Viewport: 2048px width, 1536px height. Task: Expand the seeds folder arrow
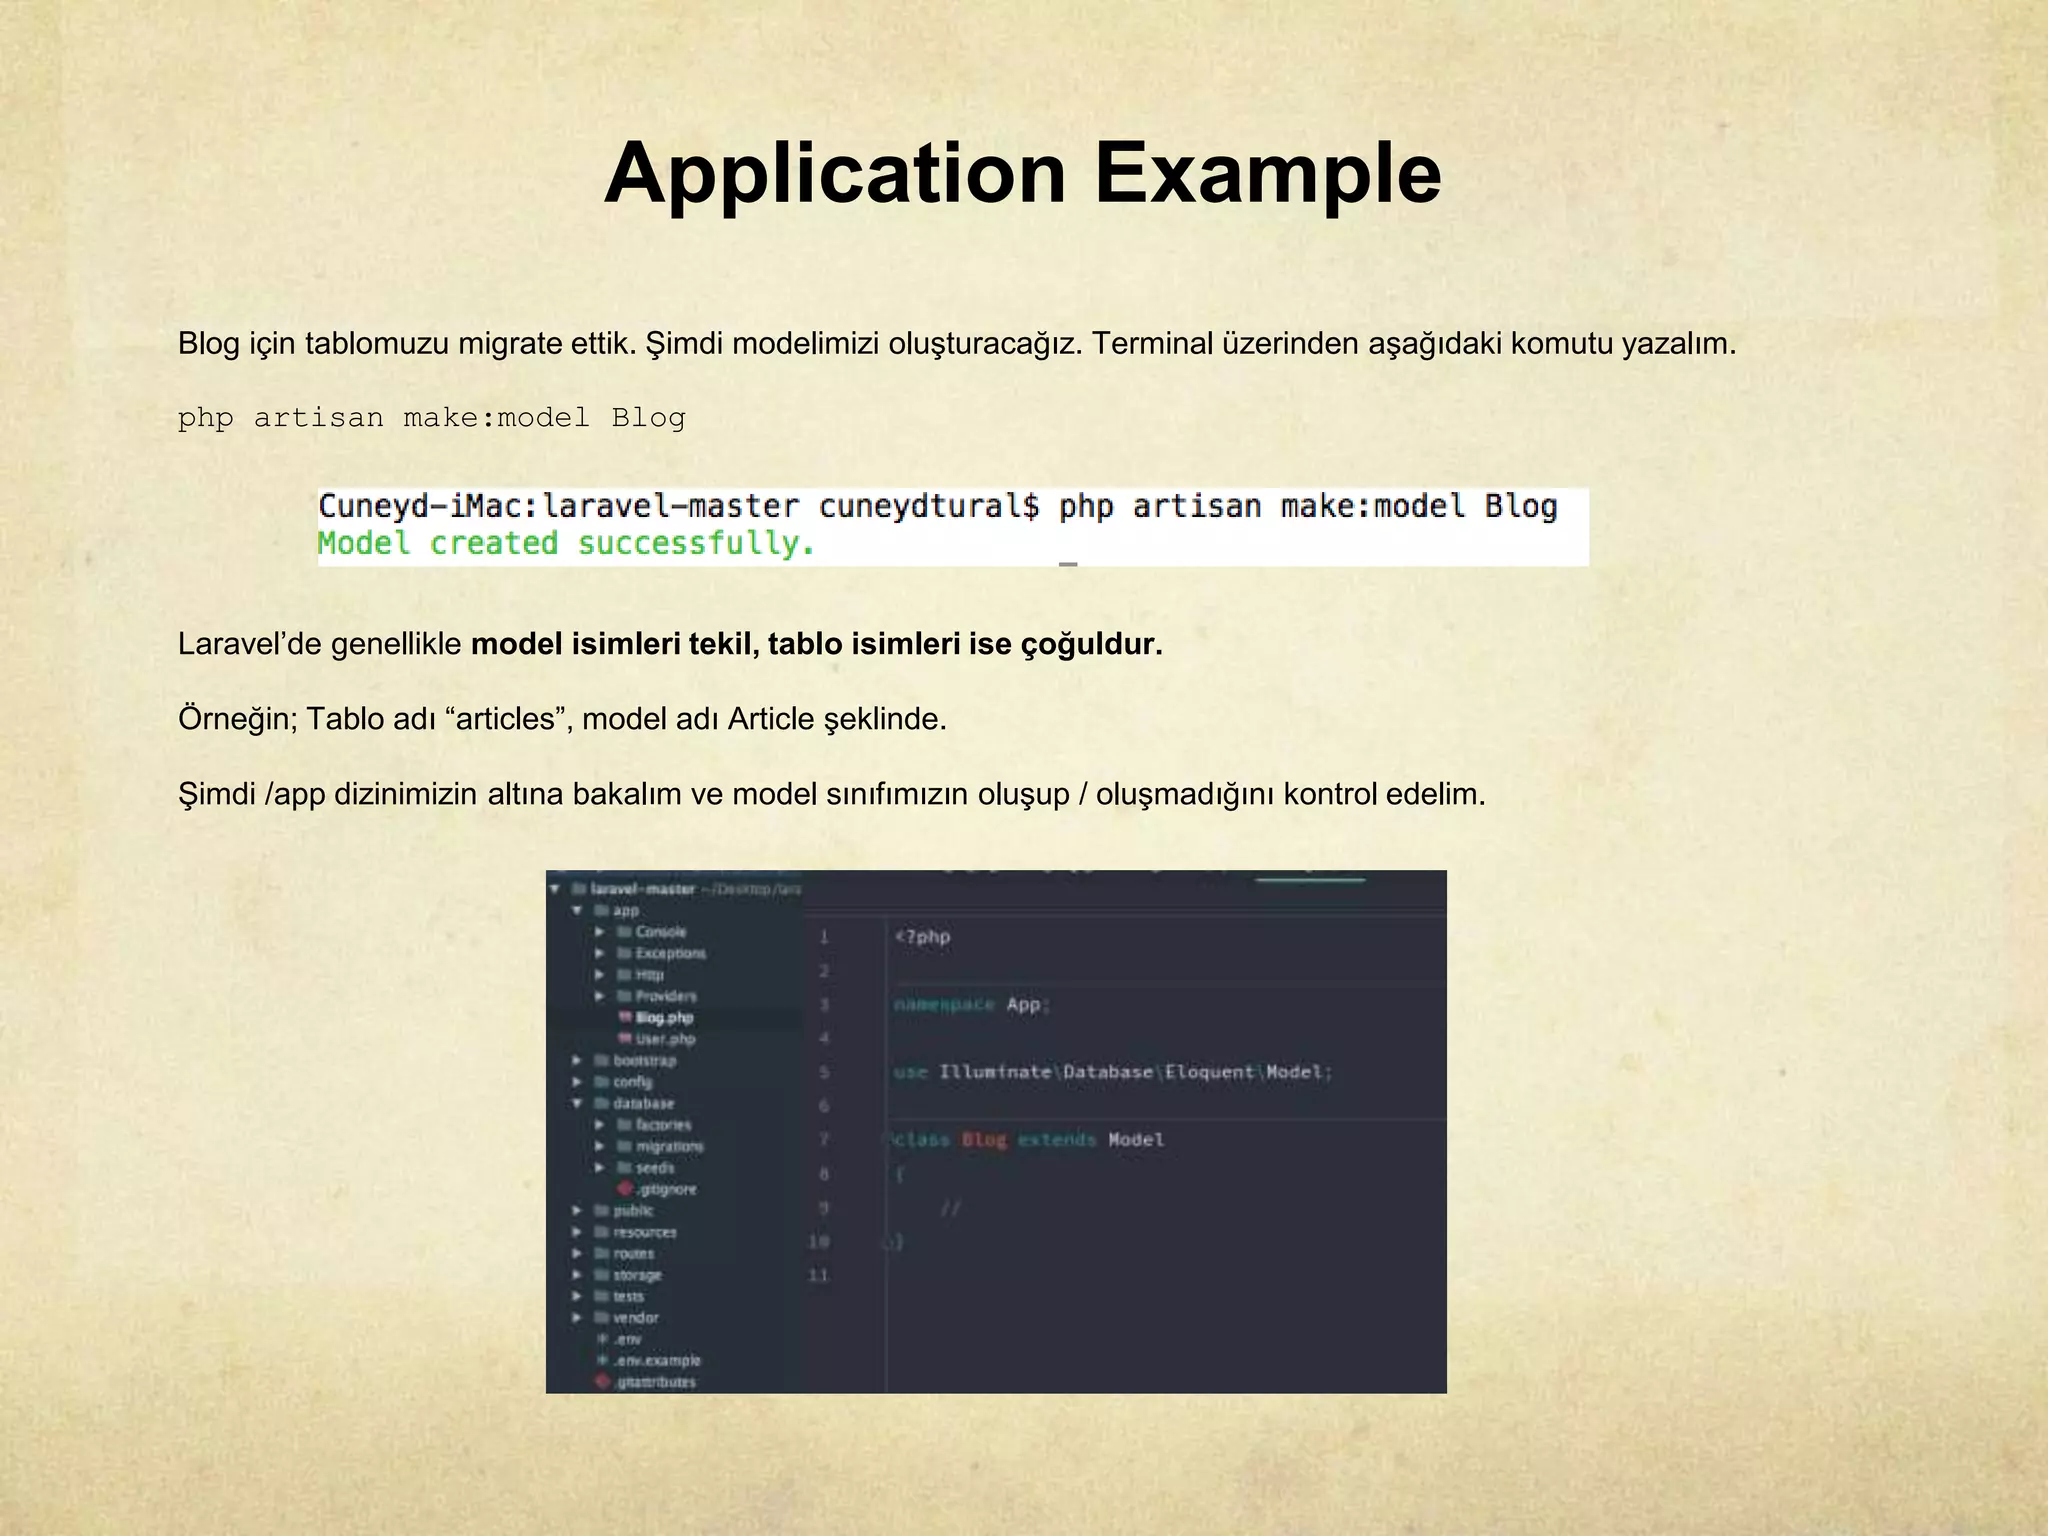(600, 1168)
